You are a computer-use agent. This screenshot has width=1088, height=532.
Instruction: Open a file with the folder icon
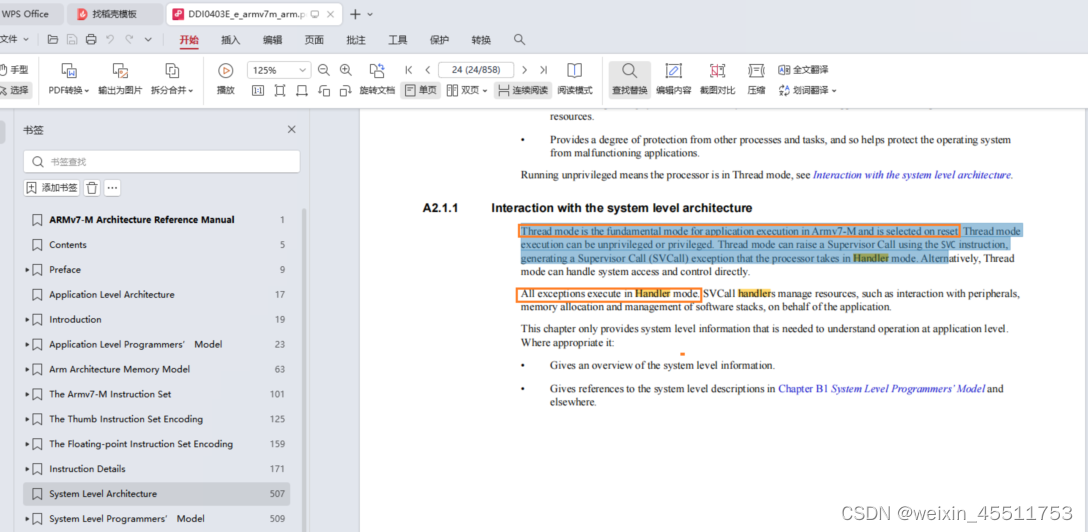click(53, 40)
